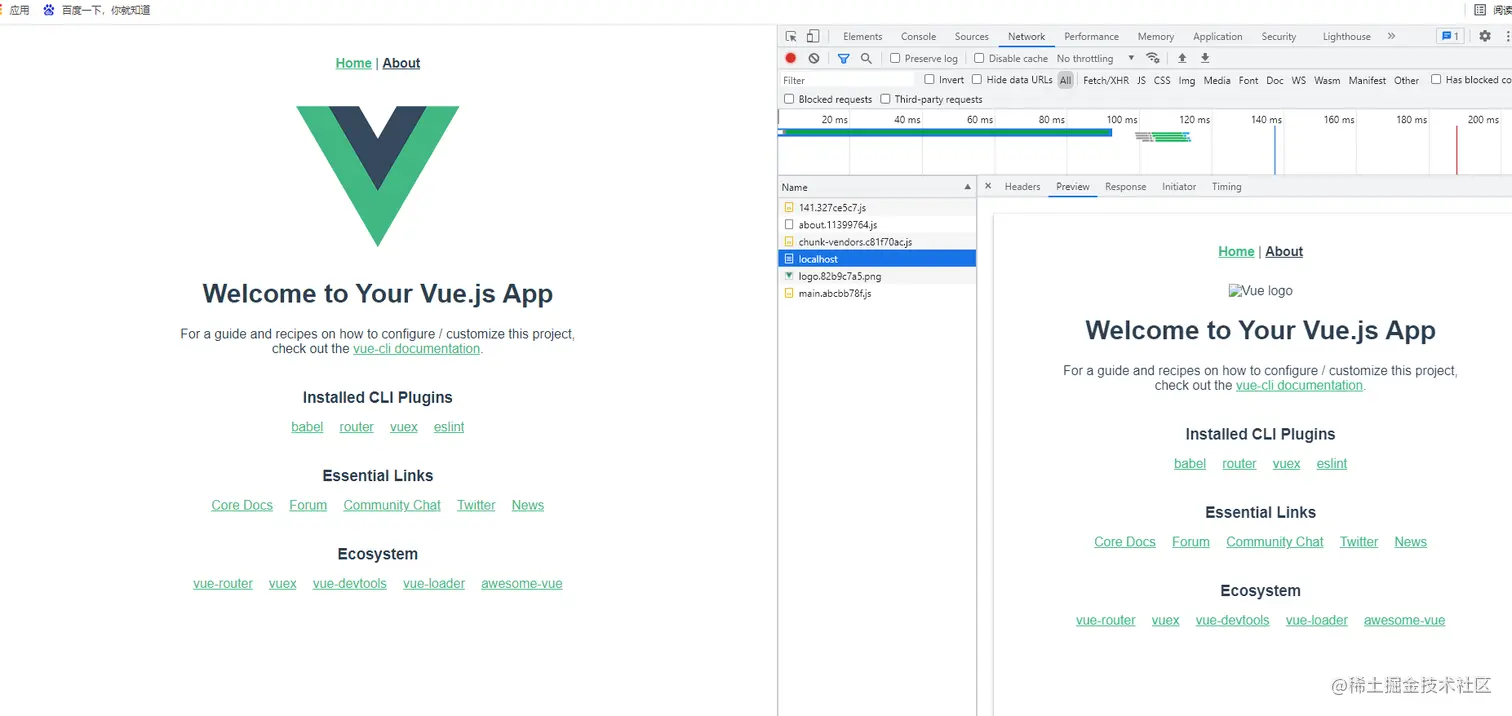Filter requests by Img type
This screenshot has height=716, width=1512.
click(x=1186, y=80)
